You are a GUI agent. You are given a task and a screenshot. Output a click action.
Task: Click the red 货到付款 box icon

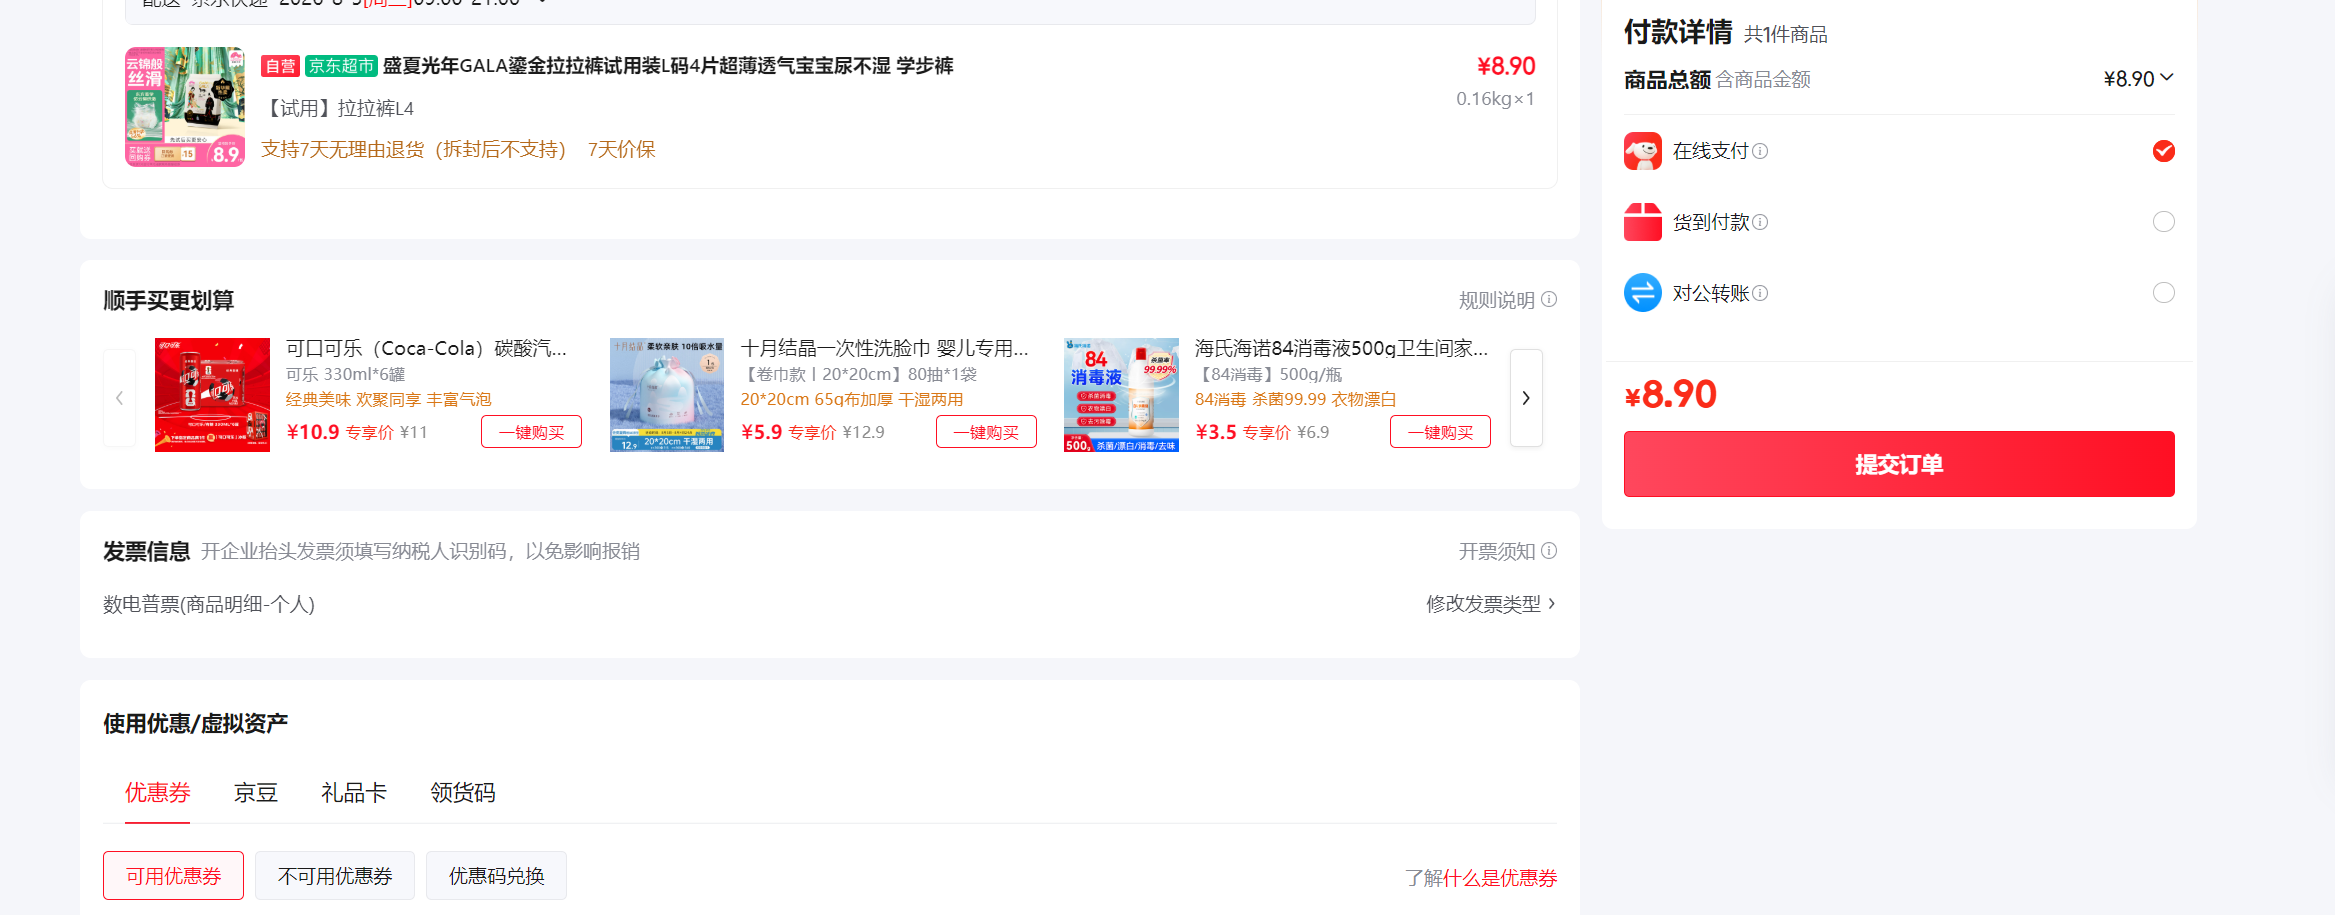[1643, 222]
